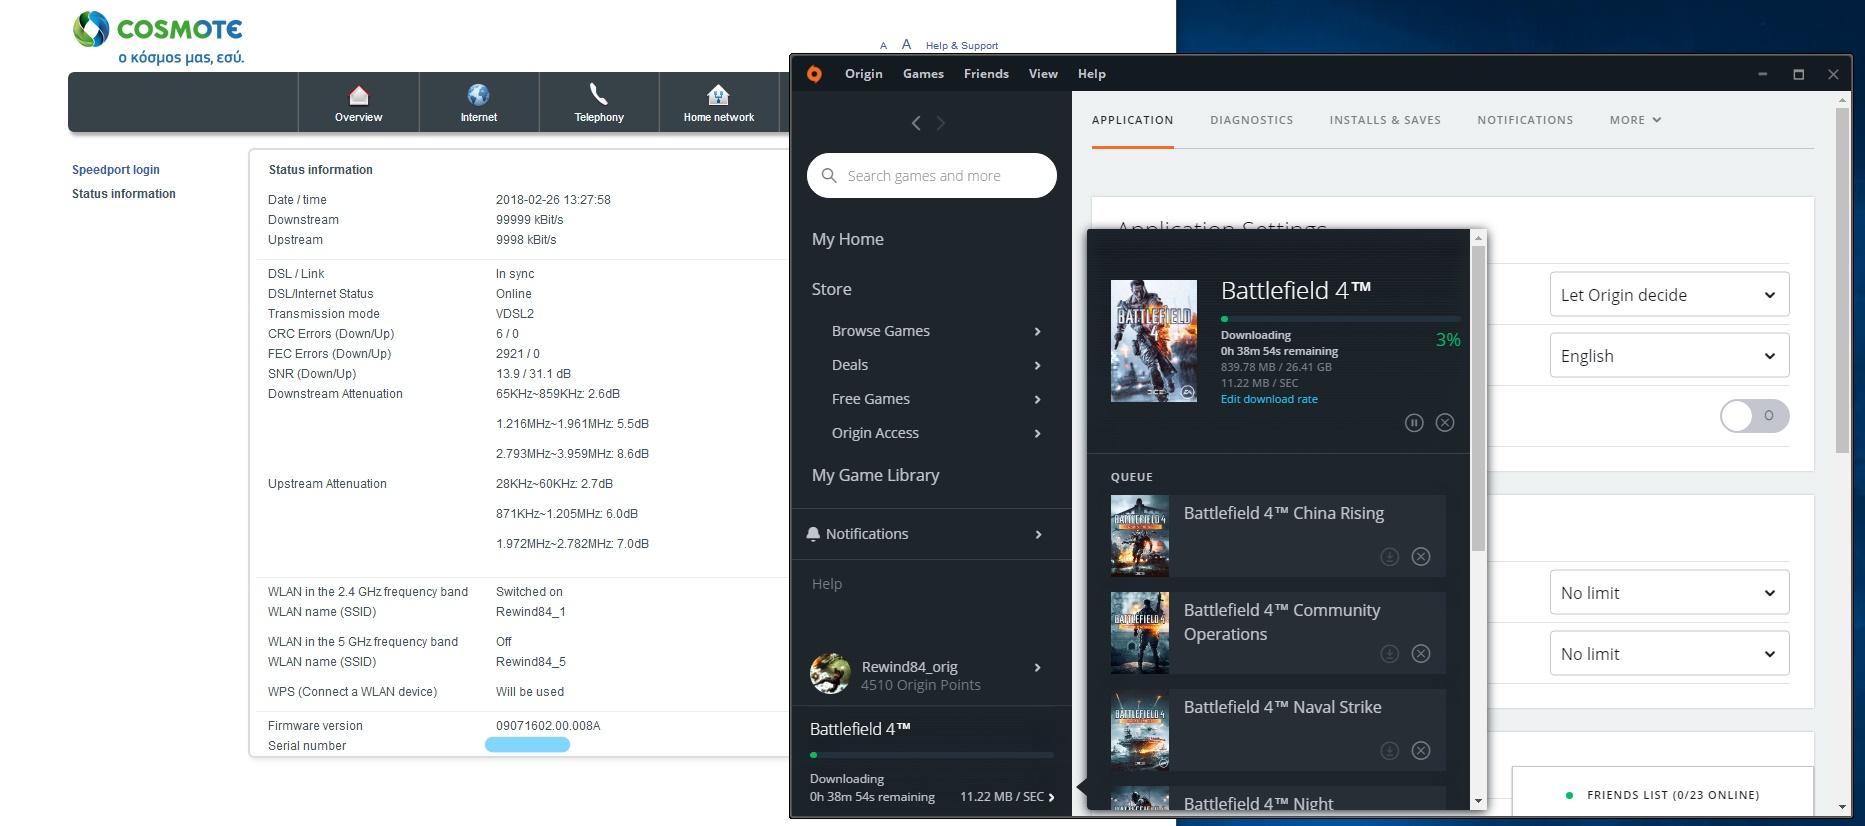This screenshot has height=826, width=1865.
Task: Go to My Home
Action: click(847, 240)
